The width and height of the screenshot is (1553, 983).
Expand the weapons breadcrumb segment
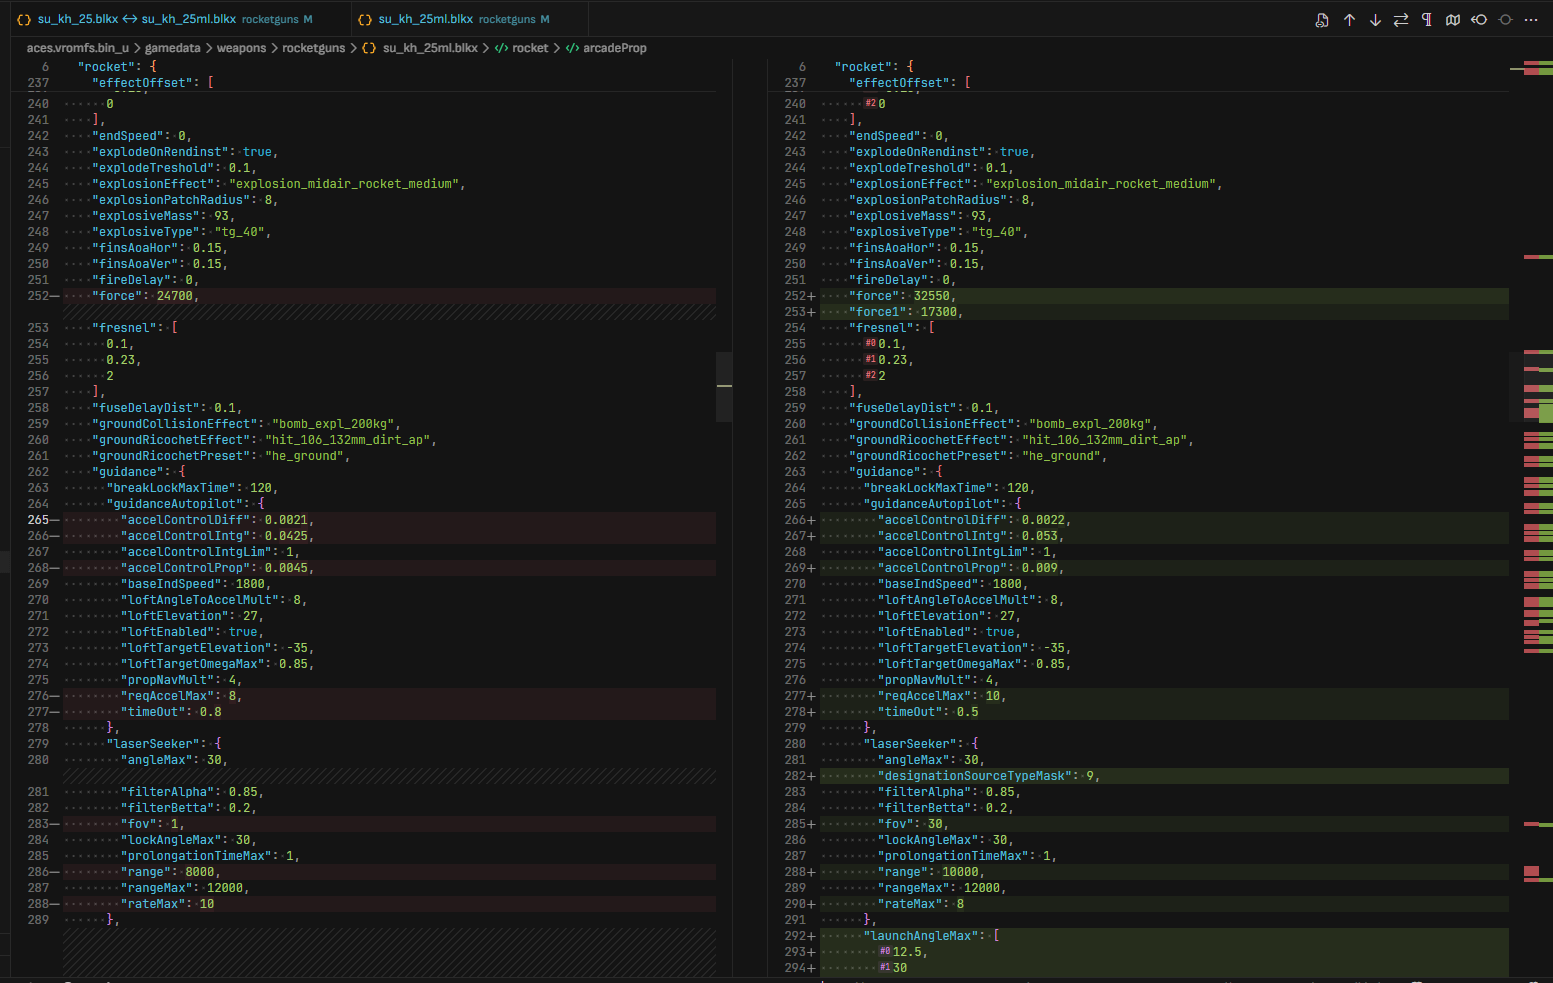(241, 48)
